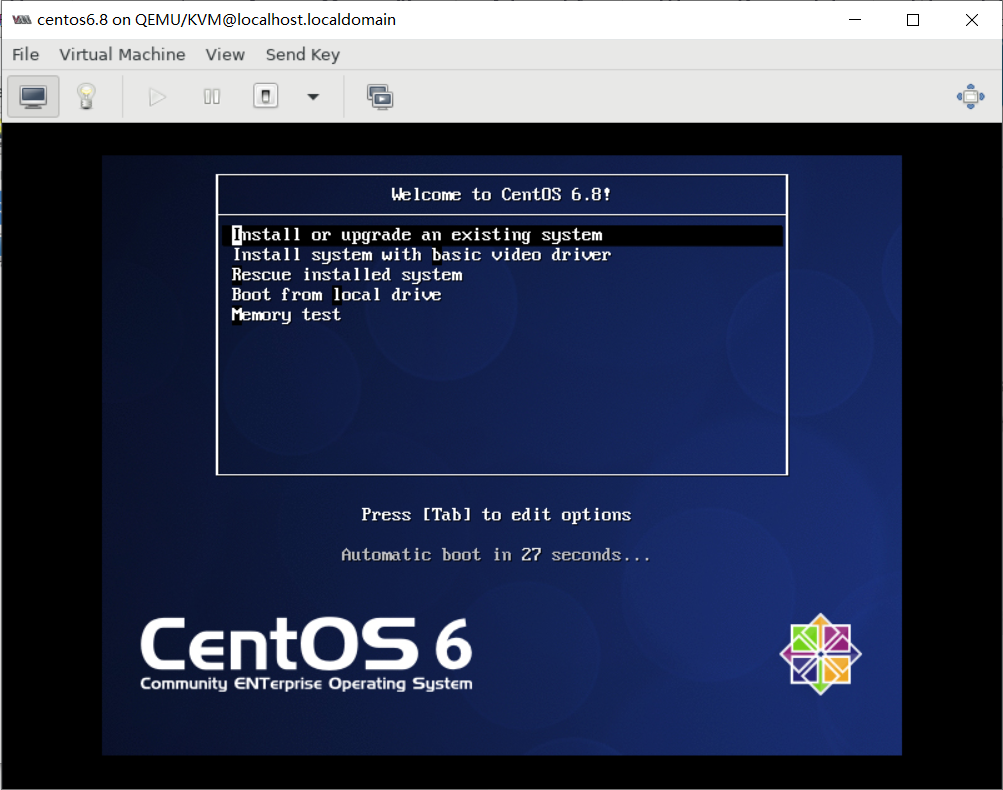Click the Run virtual machine play button

(x=157, y=97)
